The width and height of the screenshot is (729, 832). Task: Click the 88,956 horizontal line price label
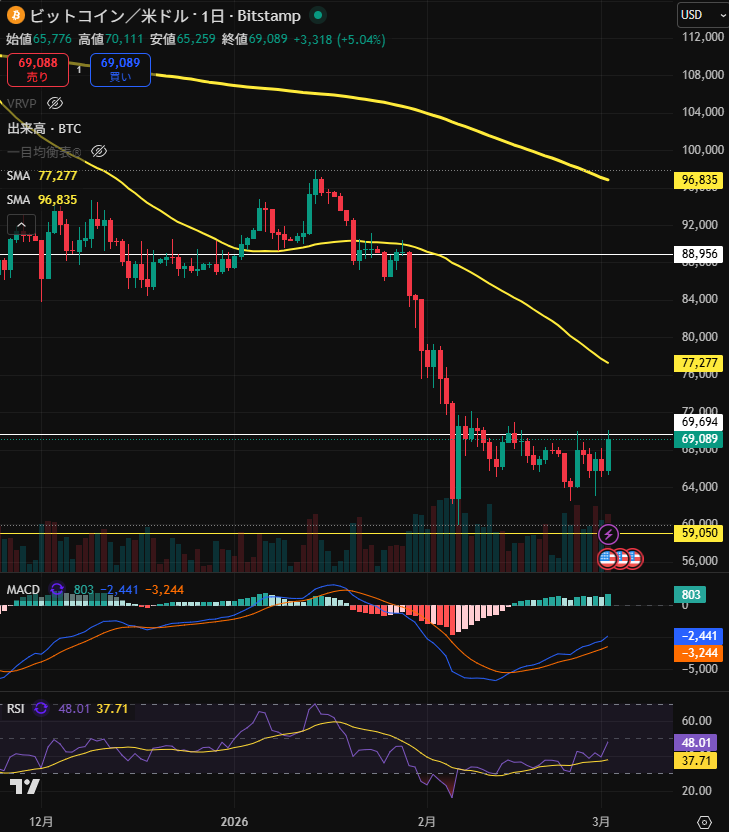700,254
